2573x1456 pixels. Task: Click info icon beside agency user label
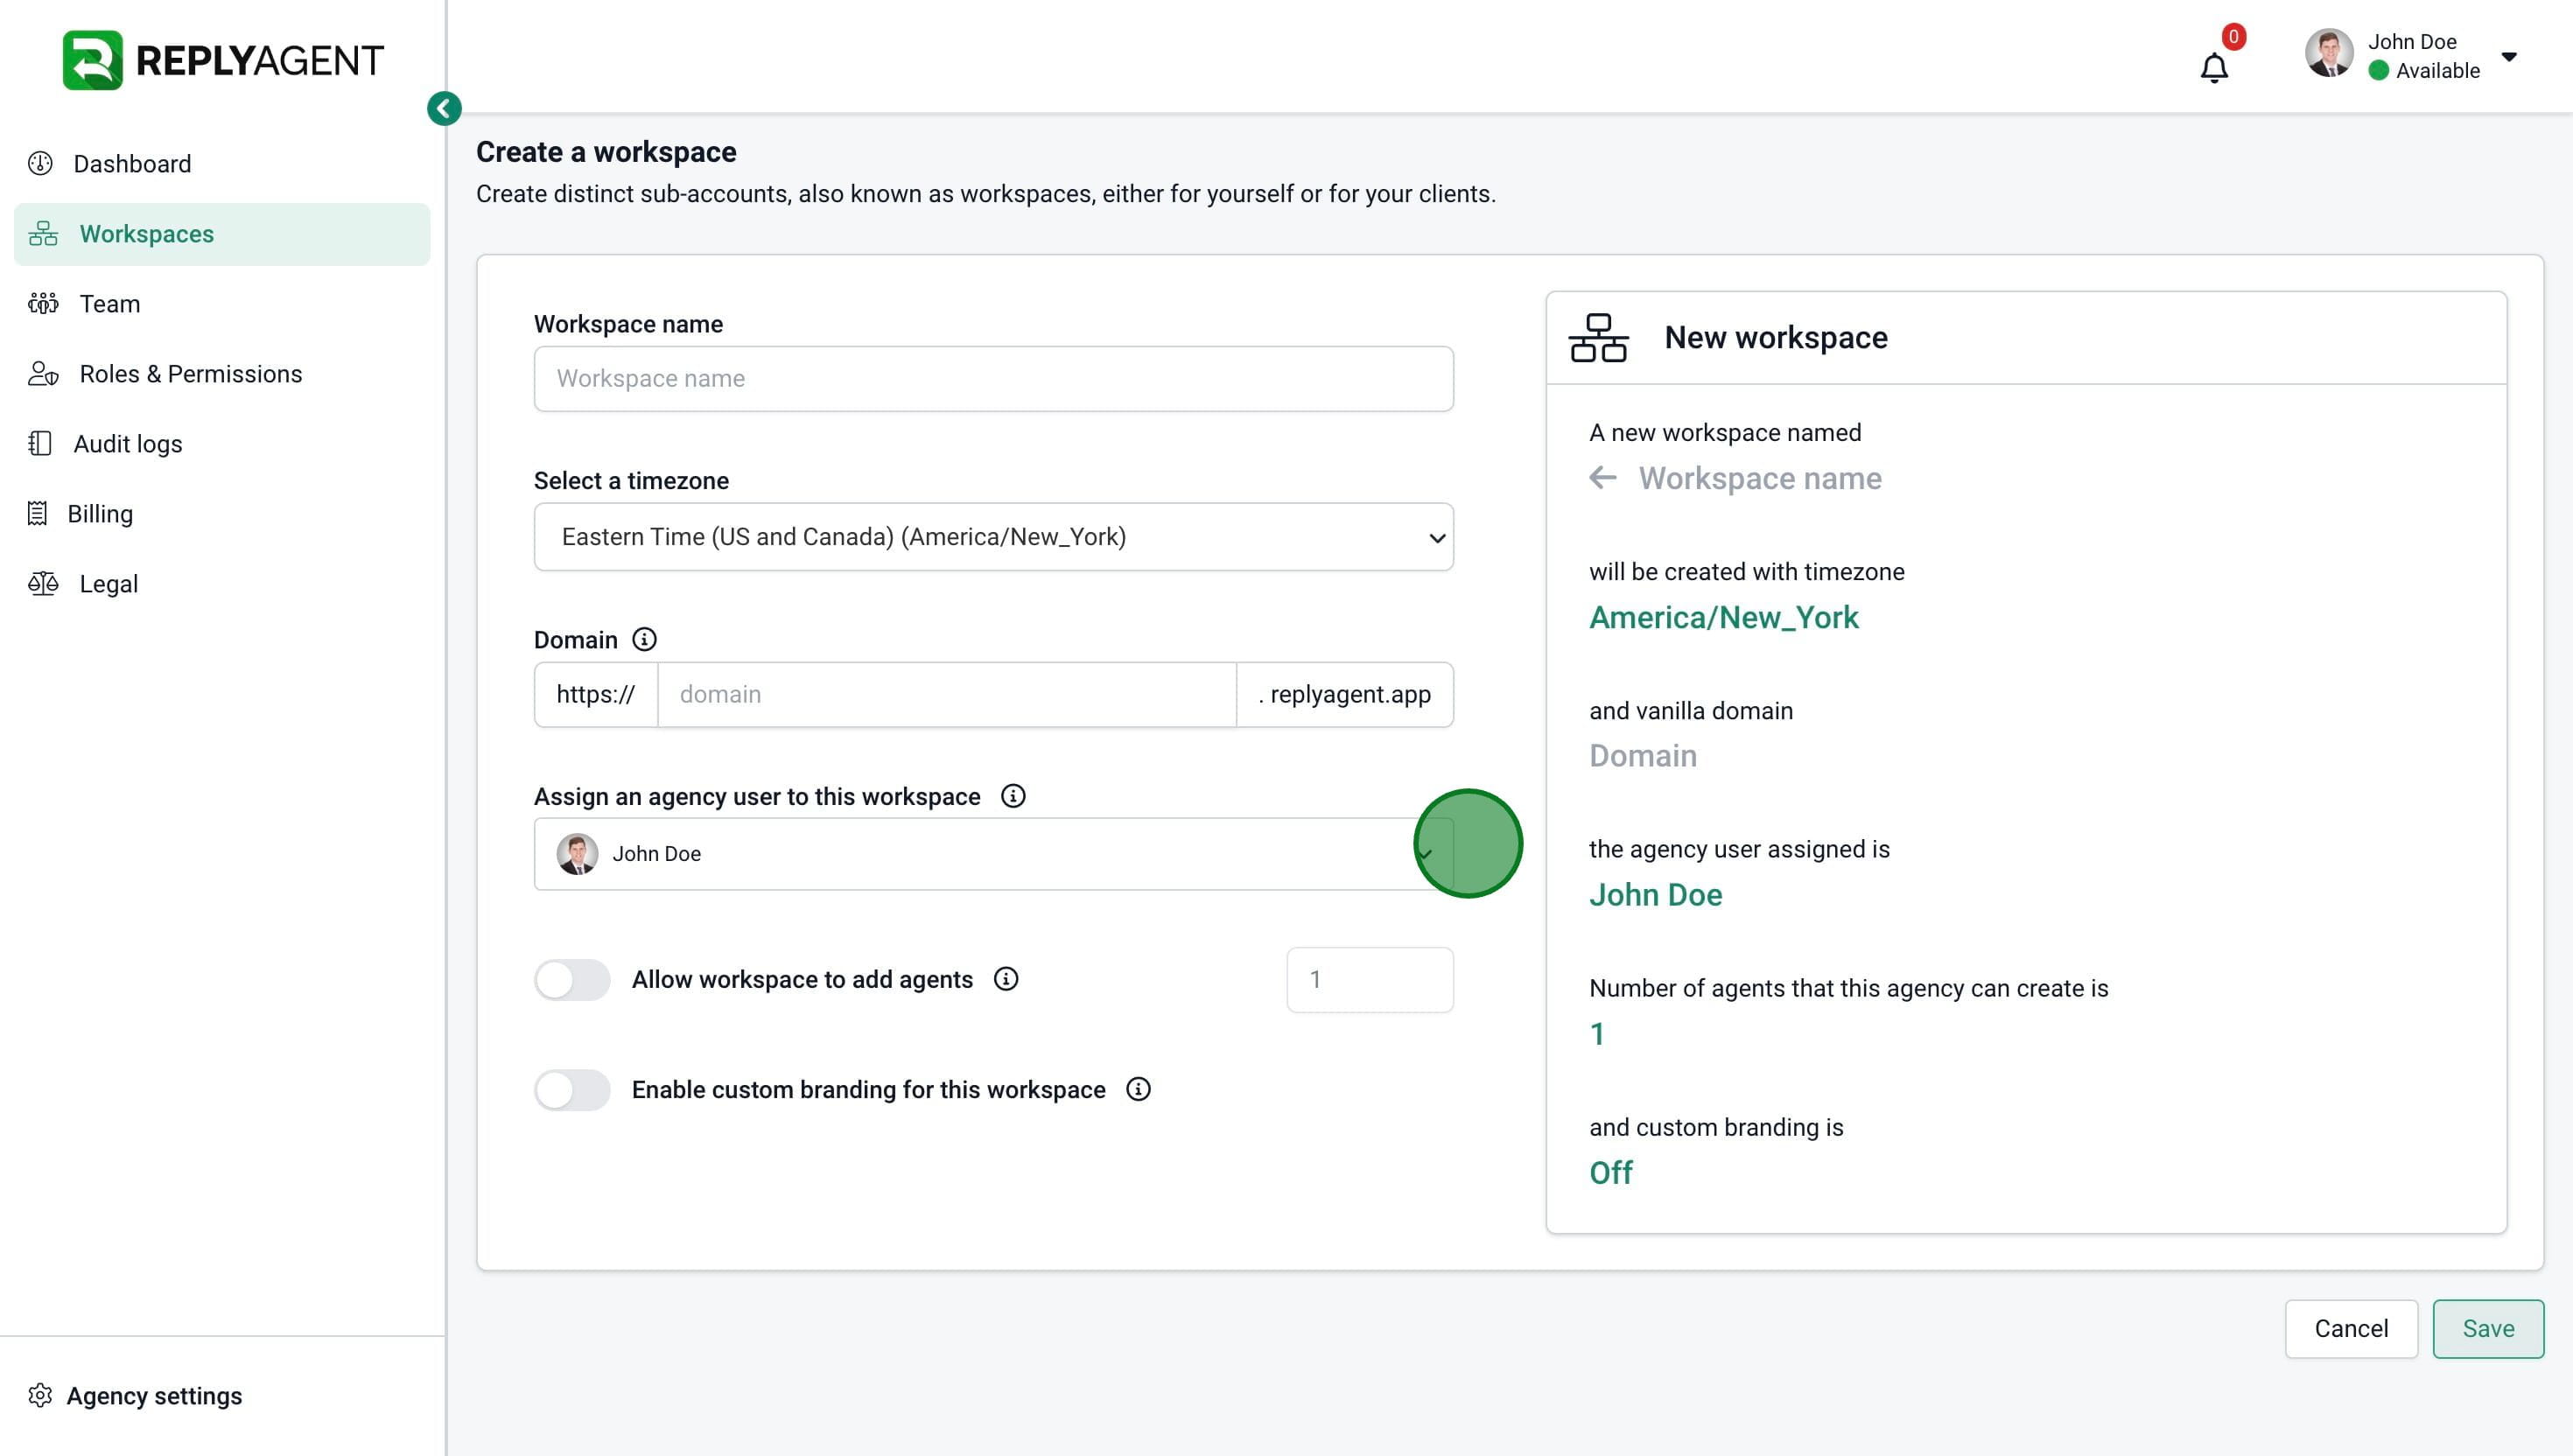click(1012, 796)
